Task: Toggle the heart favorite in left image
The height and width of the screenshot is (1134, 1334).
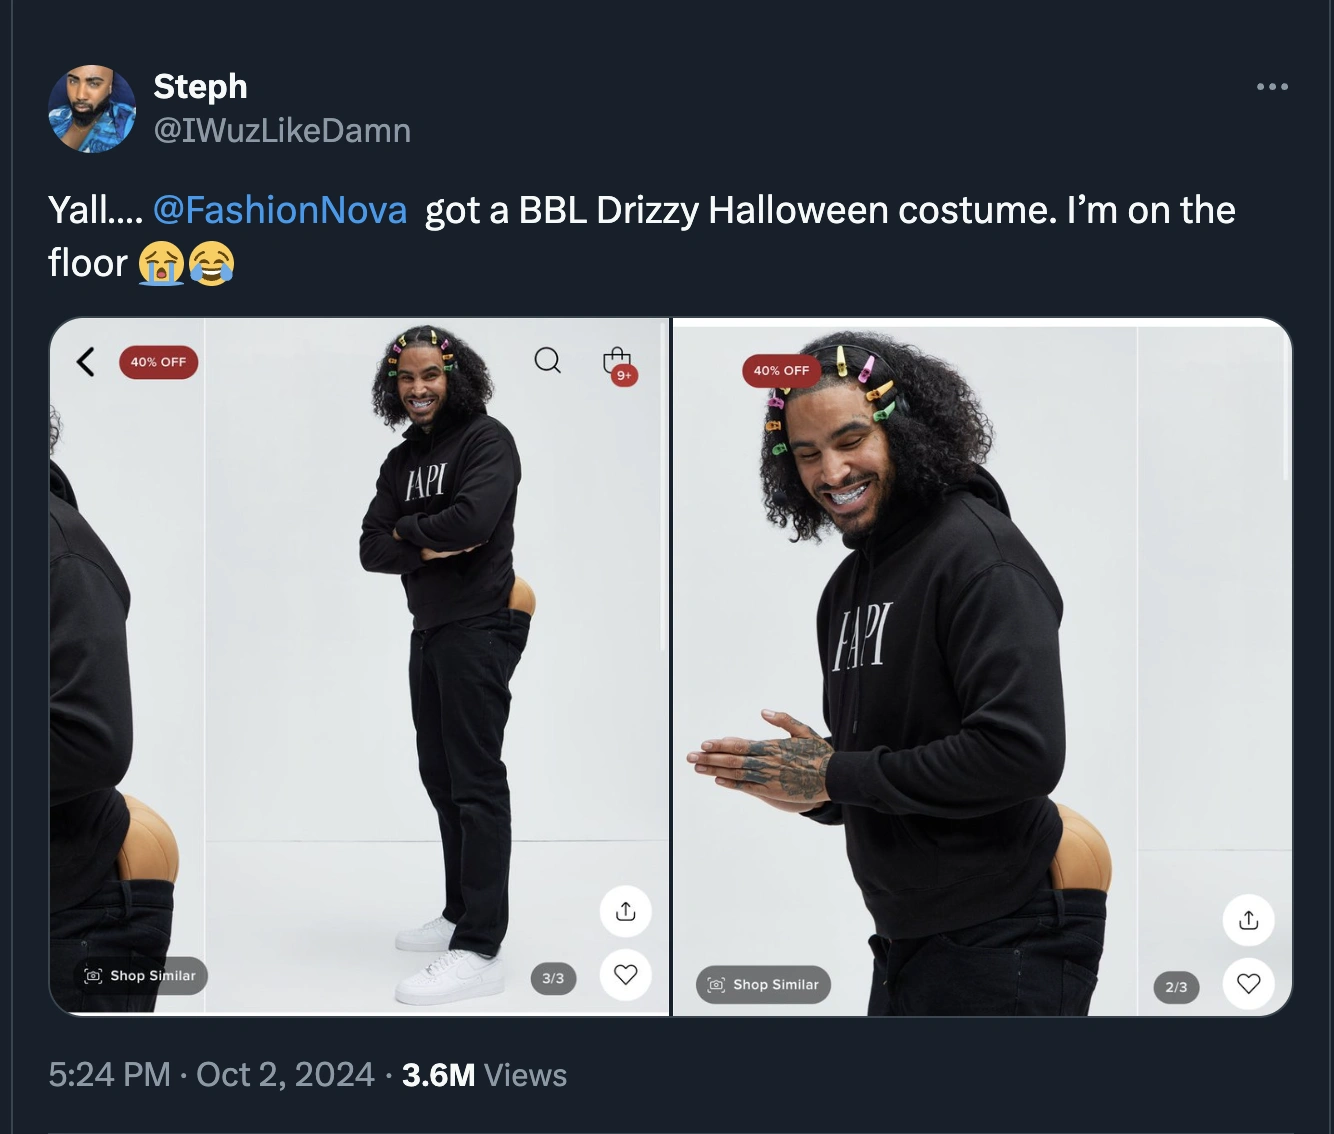Action: (x=626, y=974)
